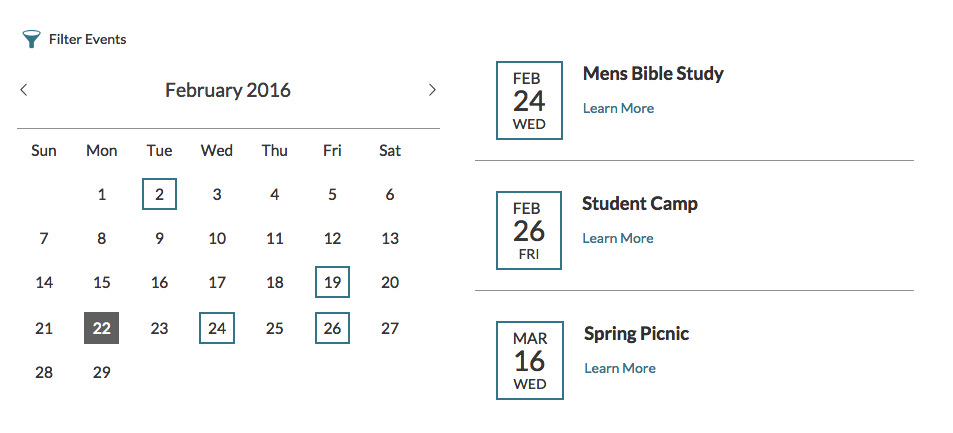
Task: Choose outlined date 26 in calendar
Action: pos(332,328)
